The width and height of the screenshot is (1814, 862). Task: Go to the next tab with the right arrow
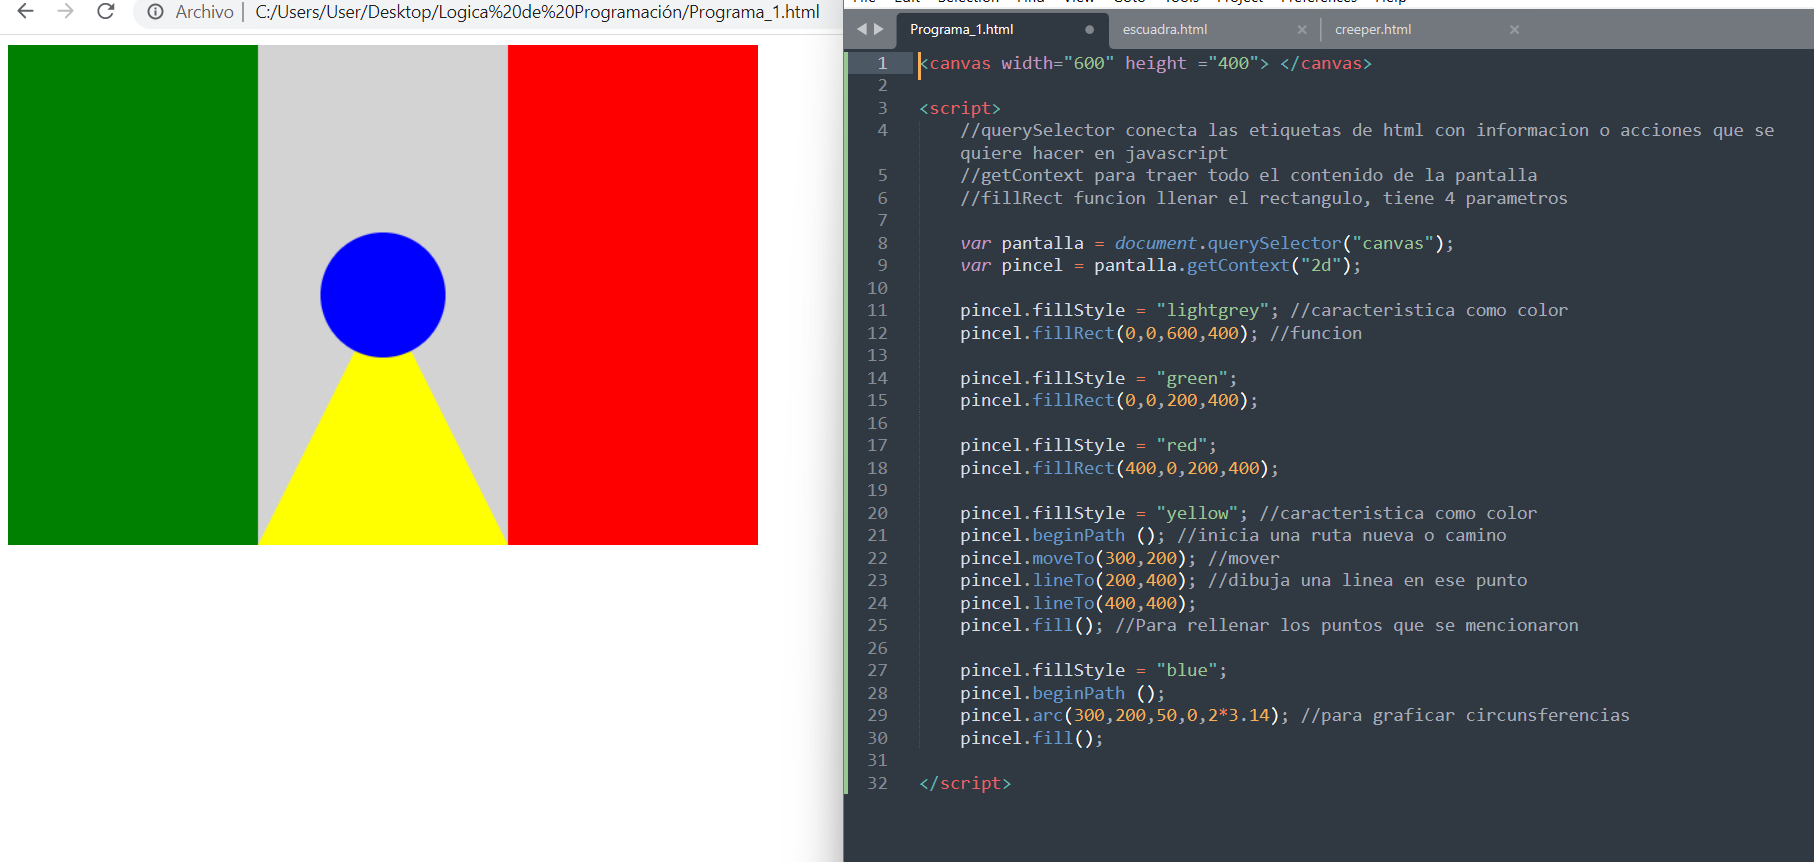pyautogui.click(x=879, y=29)
